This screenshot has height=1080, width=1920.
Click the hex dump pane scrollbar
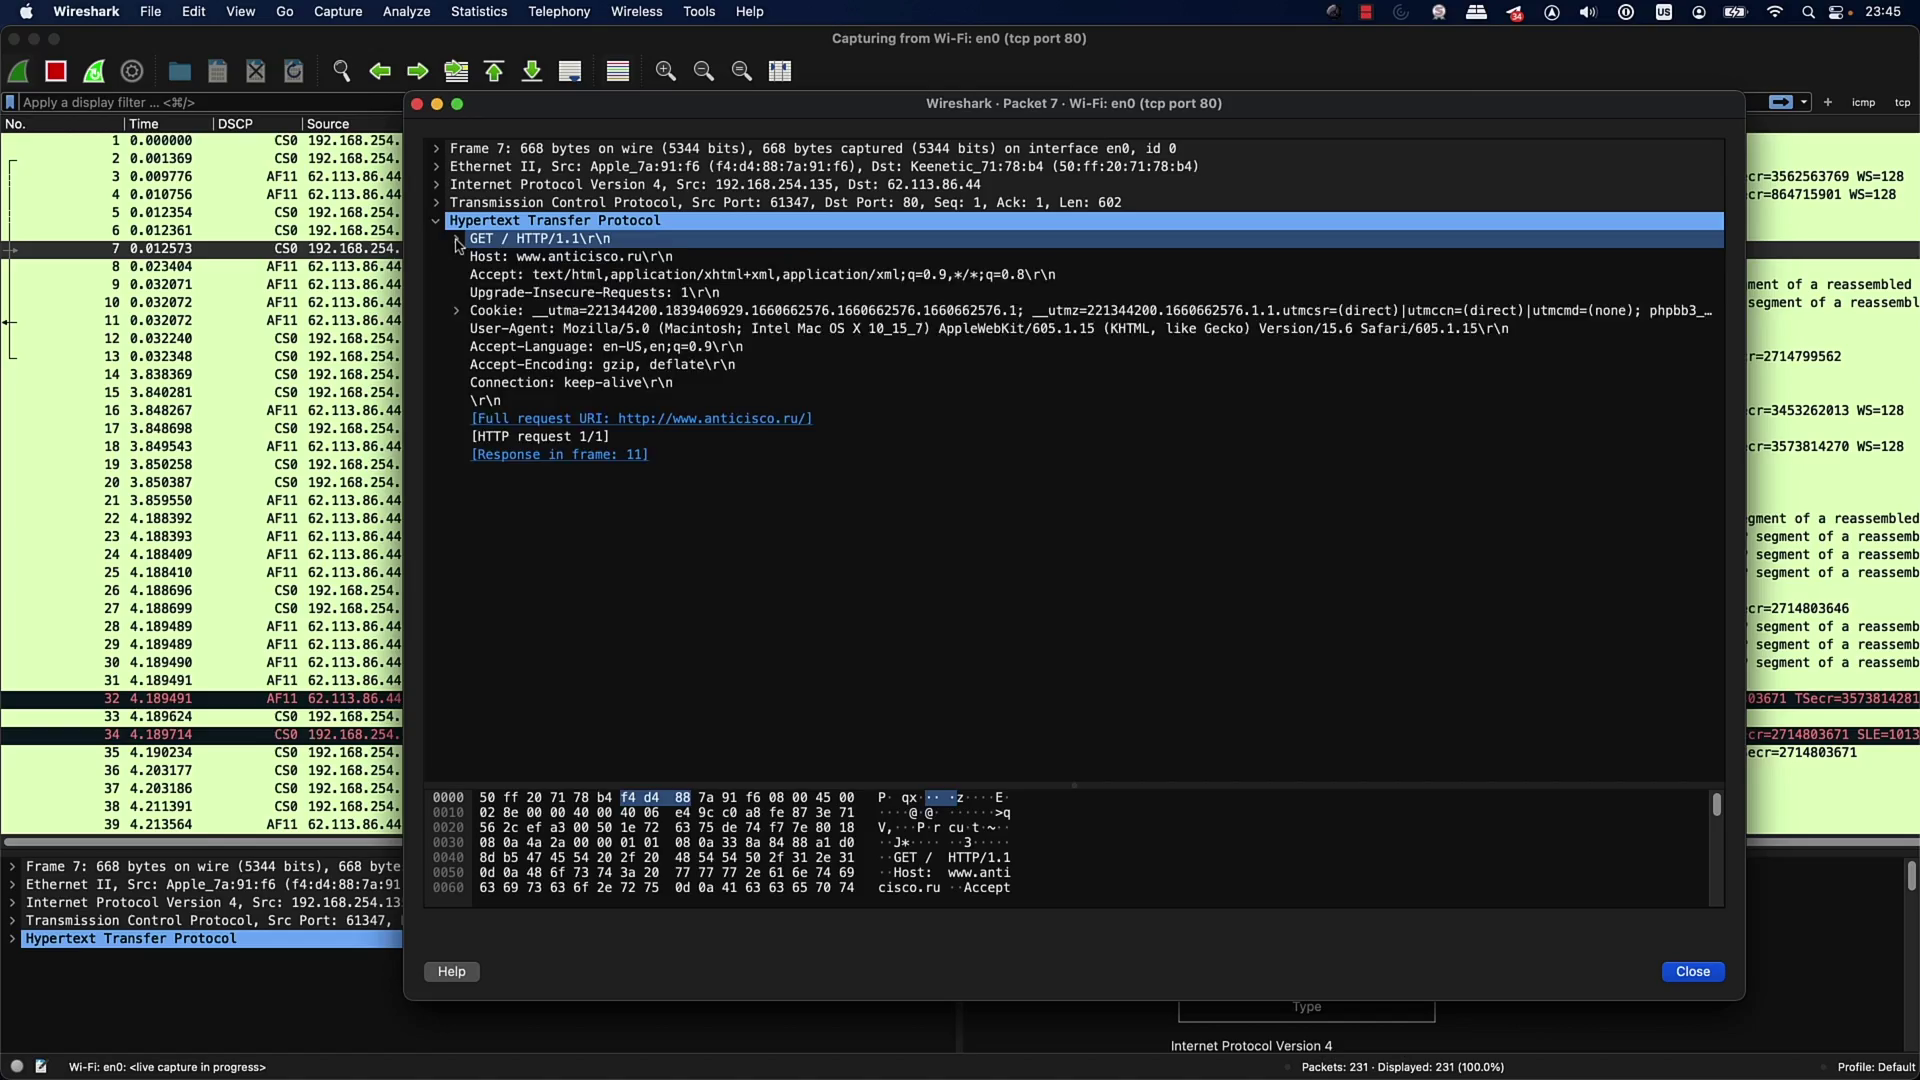pyautogui.click(x=1716, y=805)
